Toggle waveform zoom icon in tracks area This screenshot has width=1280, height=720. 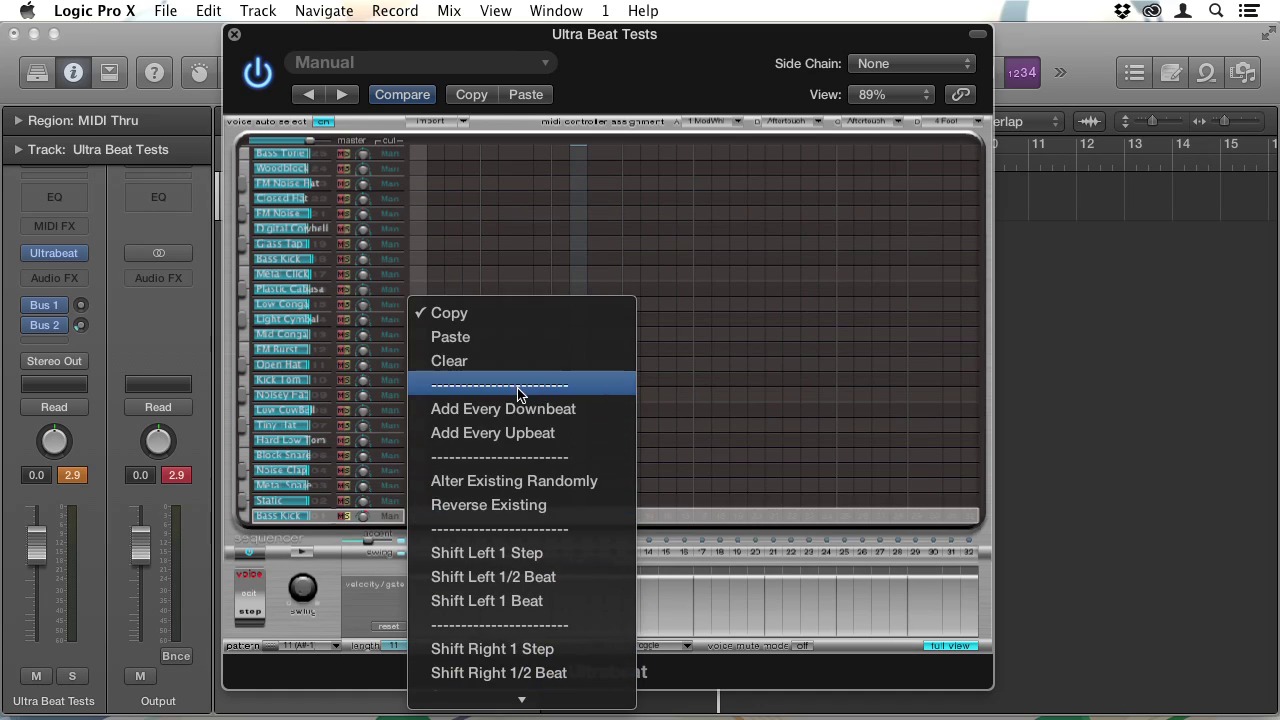click(x=1090, y=121)
